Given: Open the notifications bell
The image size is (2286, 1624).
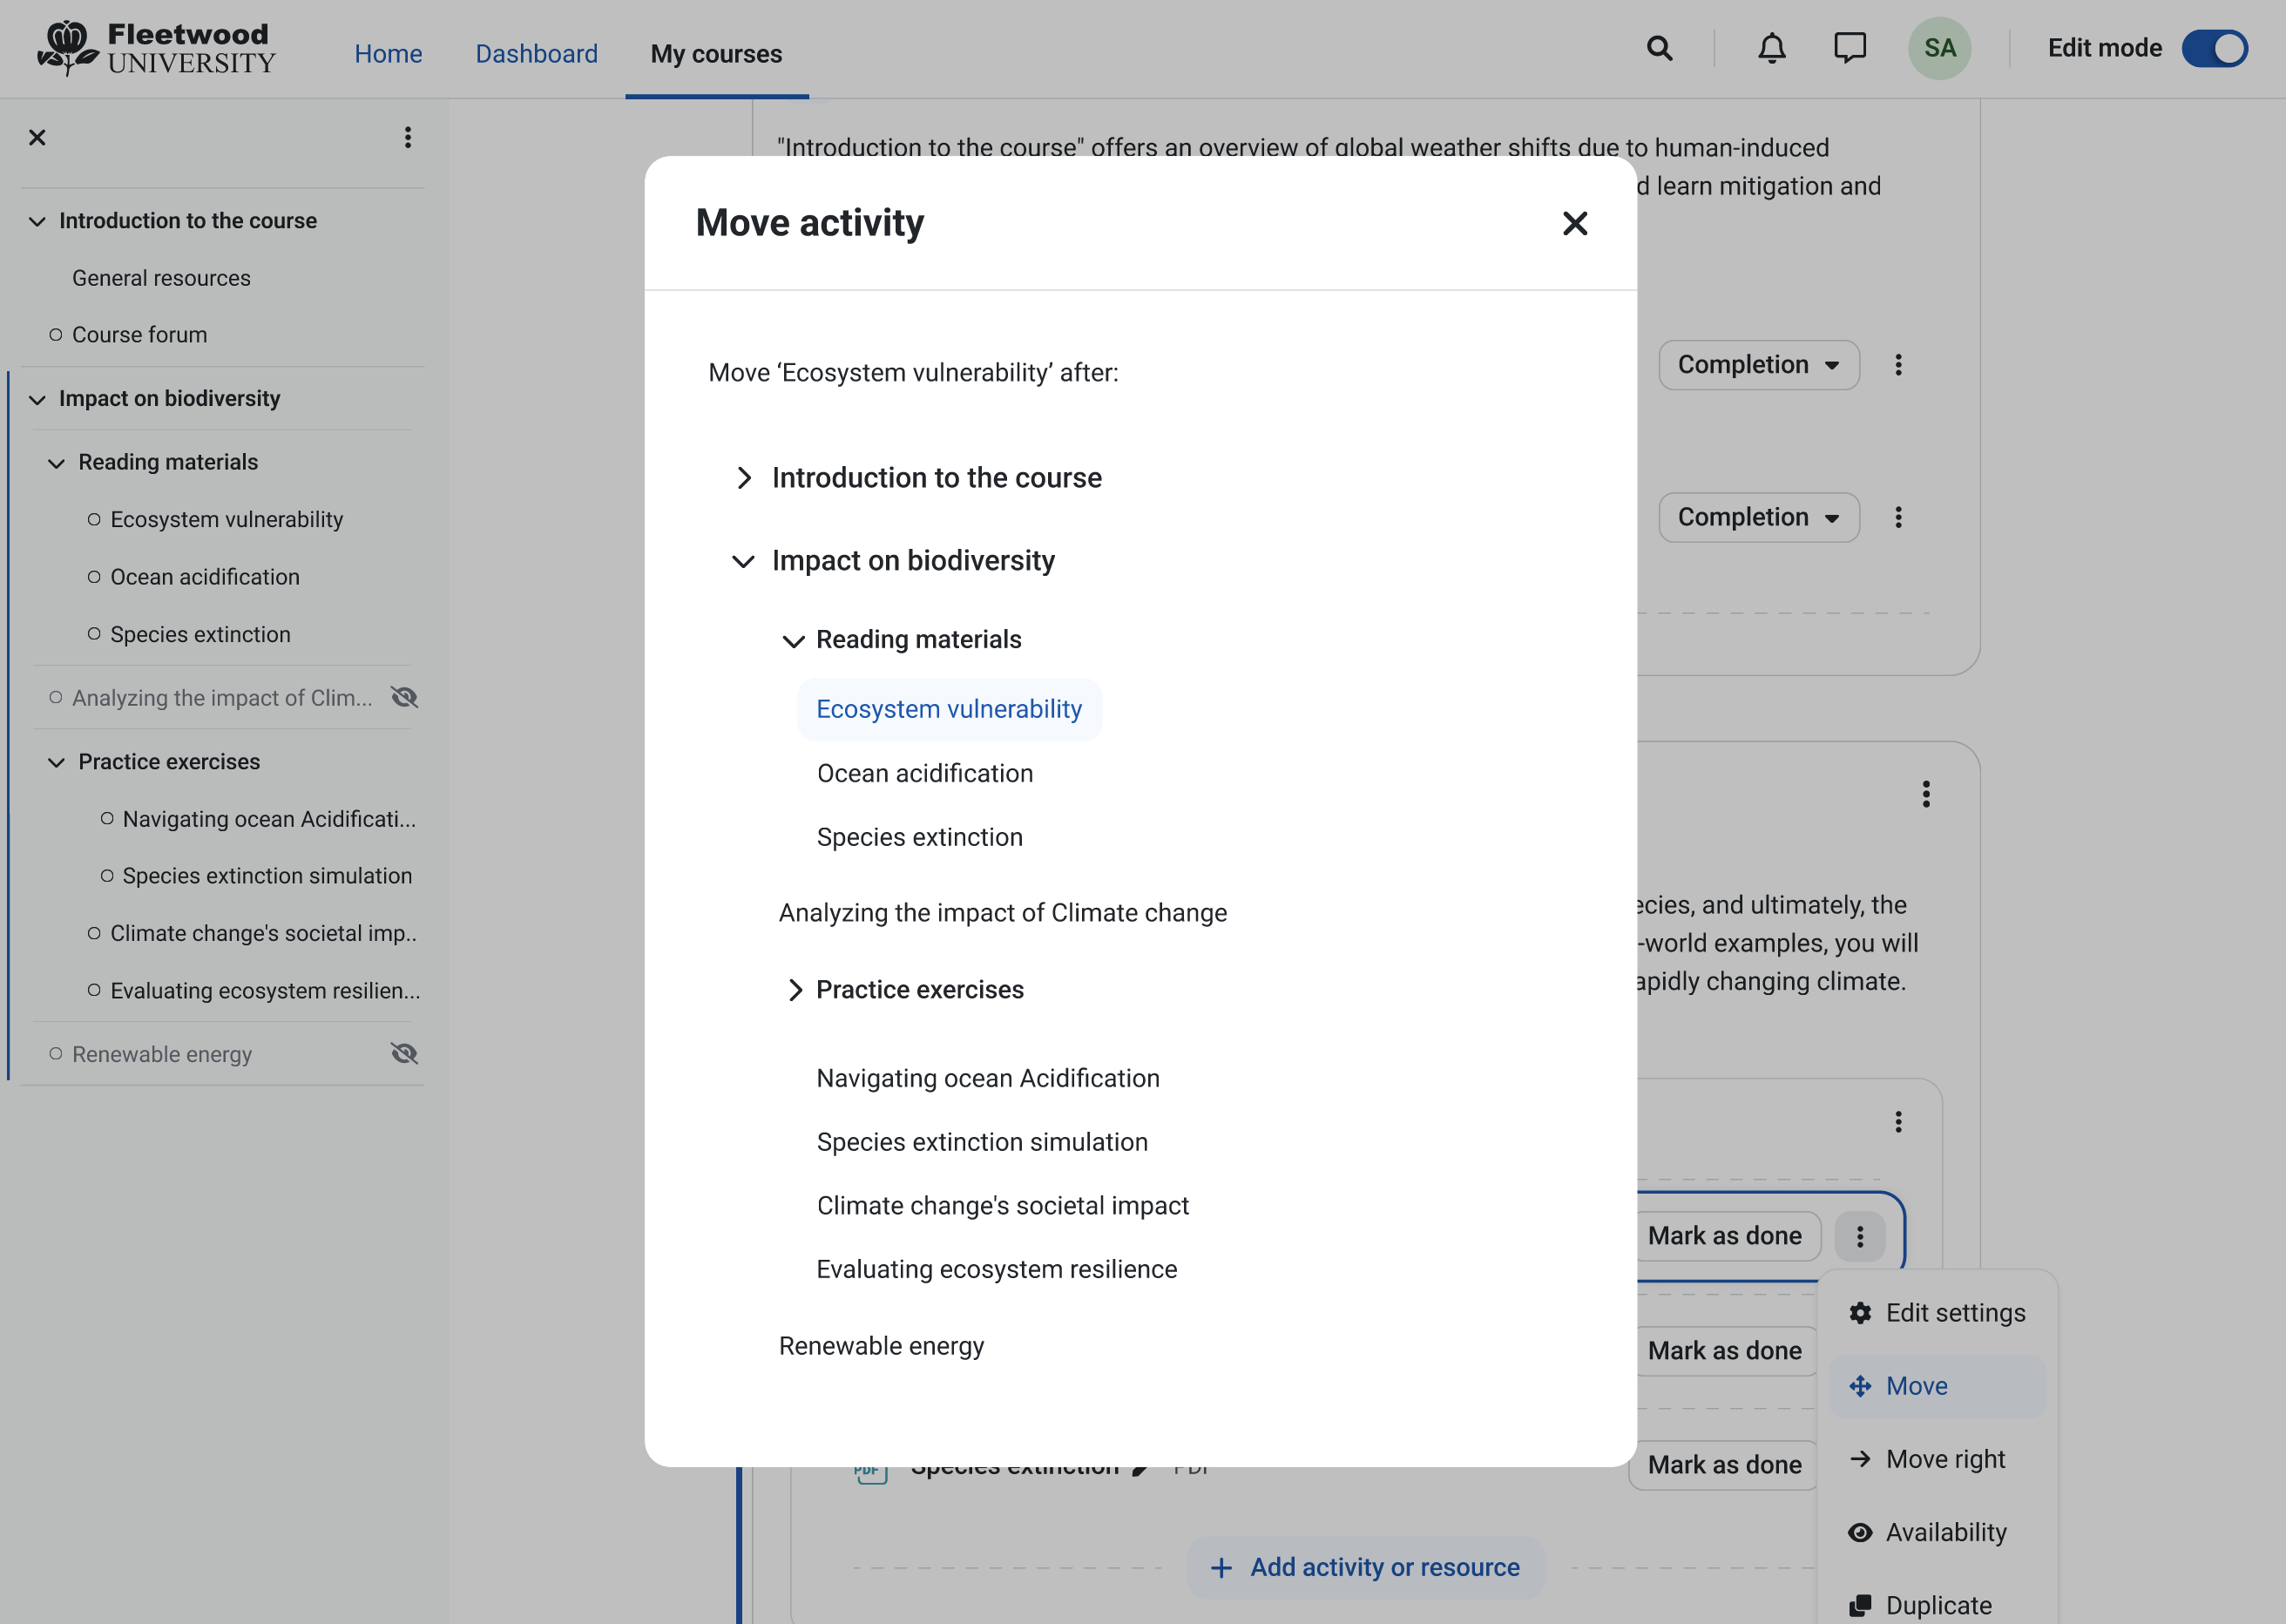Looking at the screenshot, I should click(x=1771, y=48).
